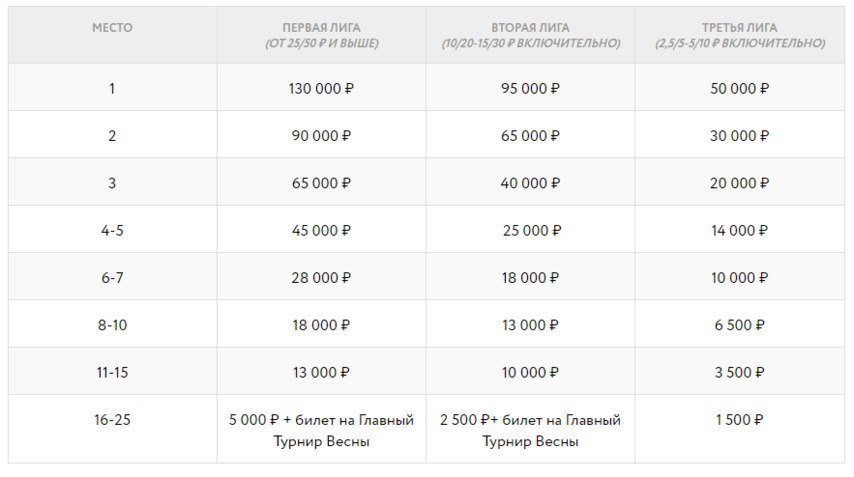Click the ТРЕТЬЯ ЛИГА column header
854x477 pixels.
pos(740,36)
